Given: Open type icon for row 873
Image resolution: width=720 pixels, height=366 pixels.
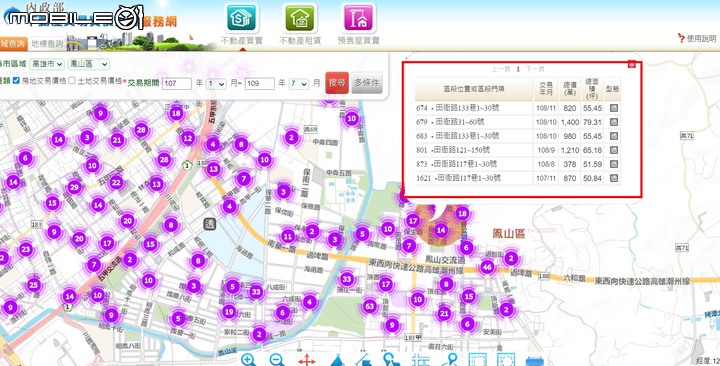Looking at the screenshot, I should (x=613, y=164).
